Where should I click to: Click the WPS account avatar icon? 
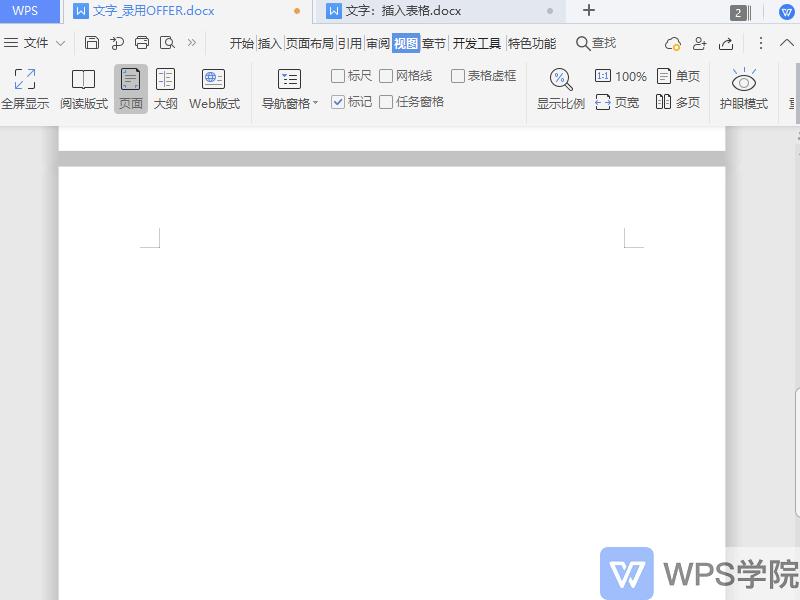[x=786, y=12]
